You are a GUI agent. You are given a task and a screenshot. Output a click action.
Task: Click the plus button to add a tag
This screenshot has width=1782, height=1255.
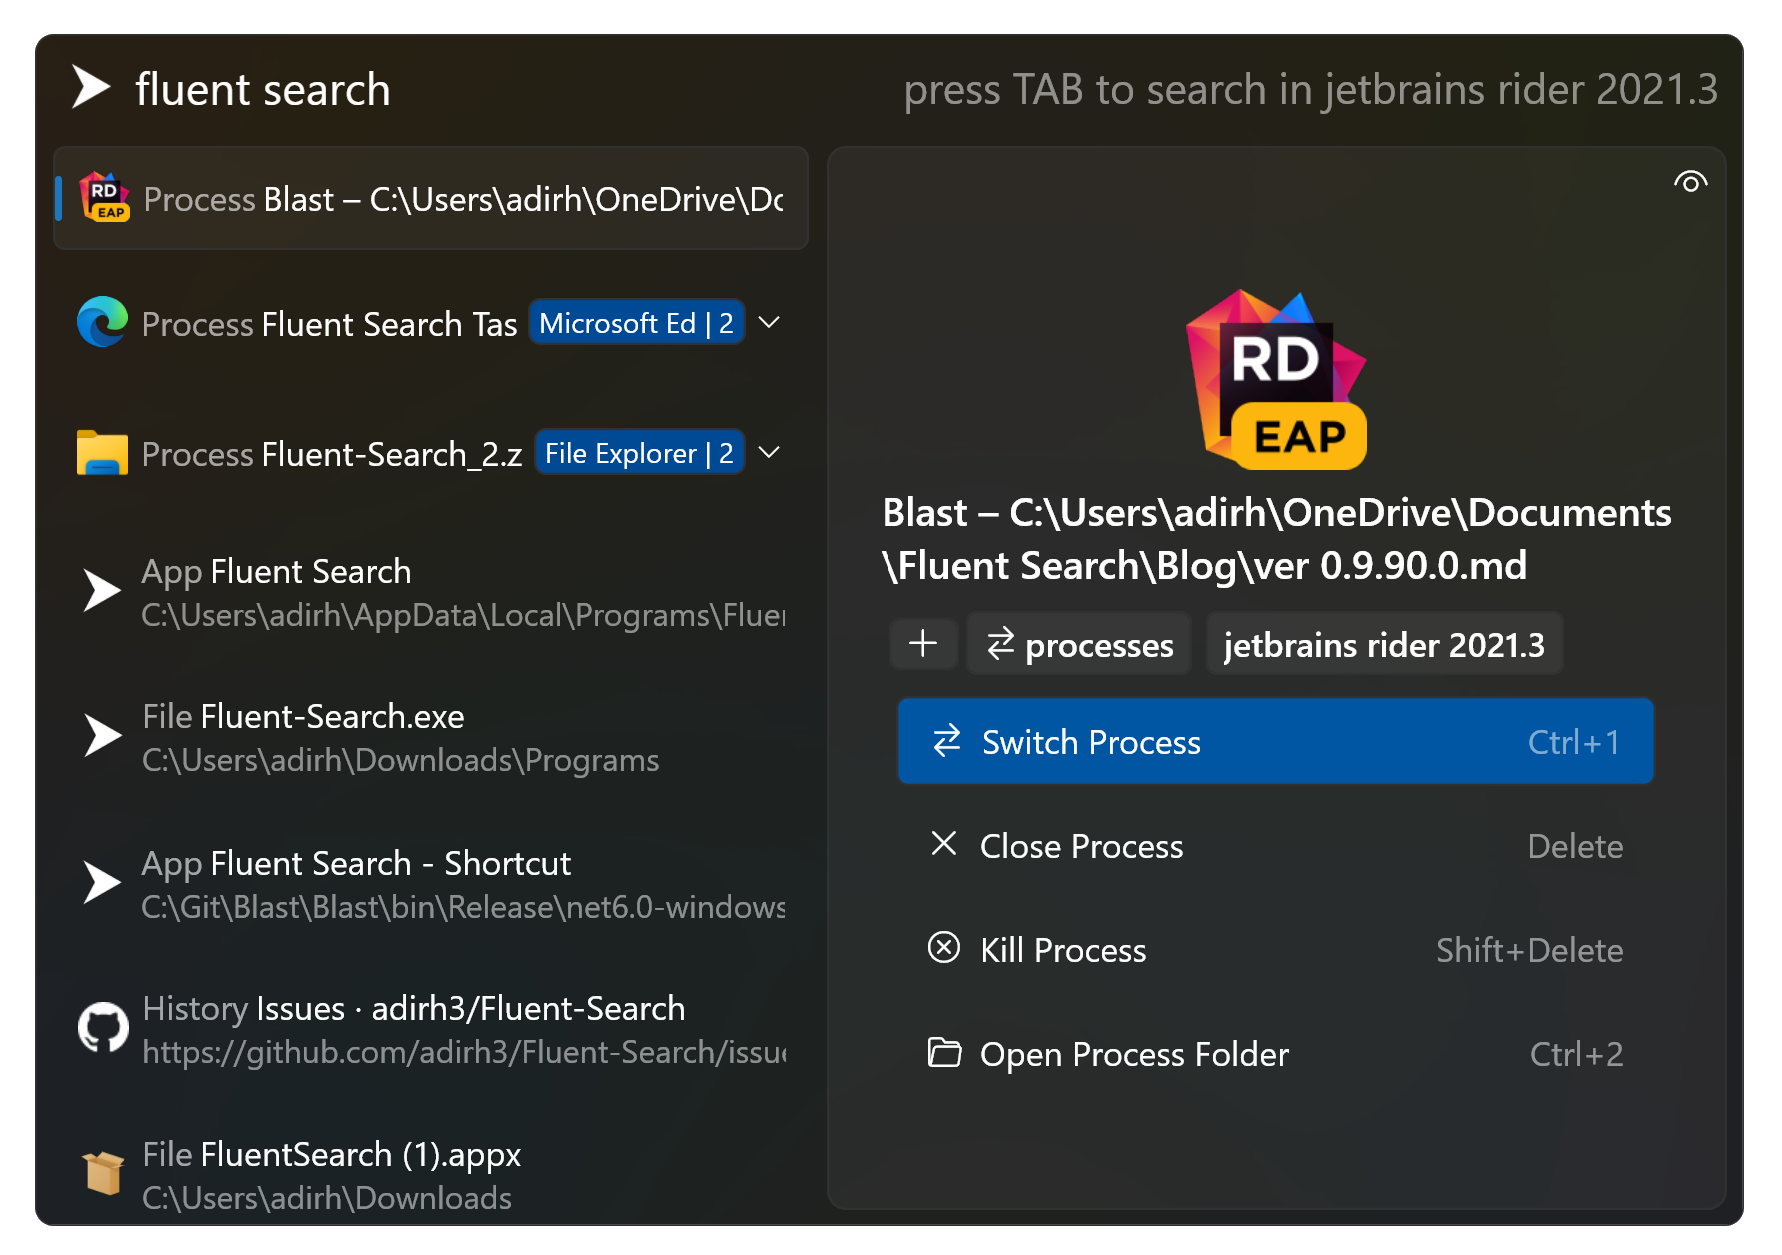click(x=923, y=643)
